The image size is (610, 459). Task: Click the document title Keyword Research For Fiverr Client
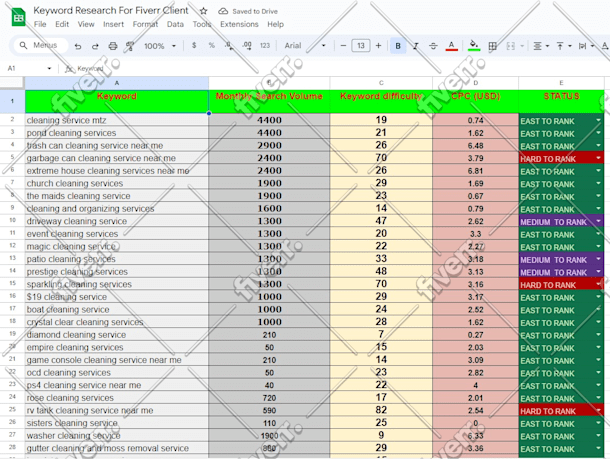coord(111,11)
